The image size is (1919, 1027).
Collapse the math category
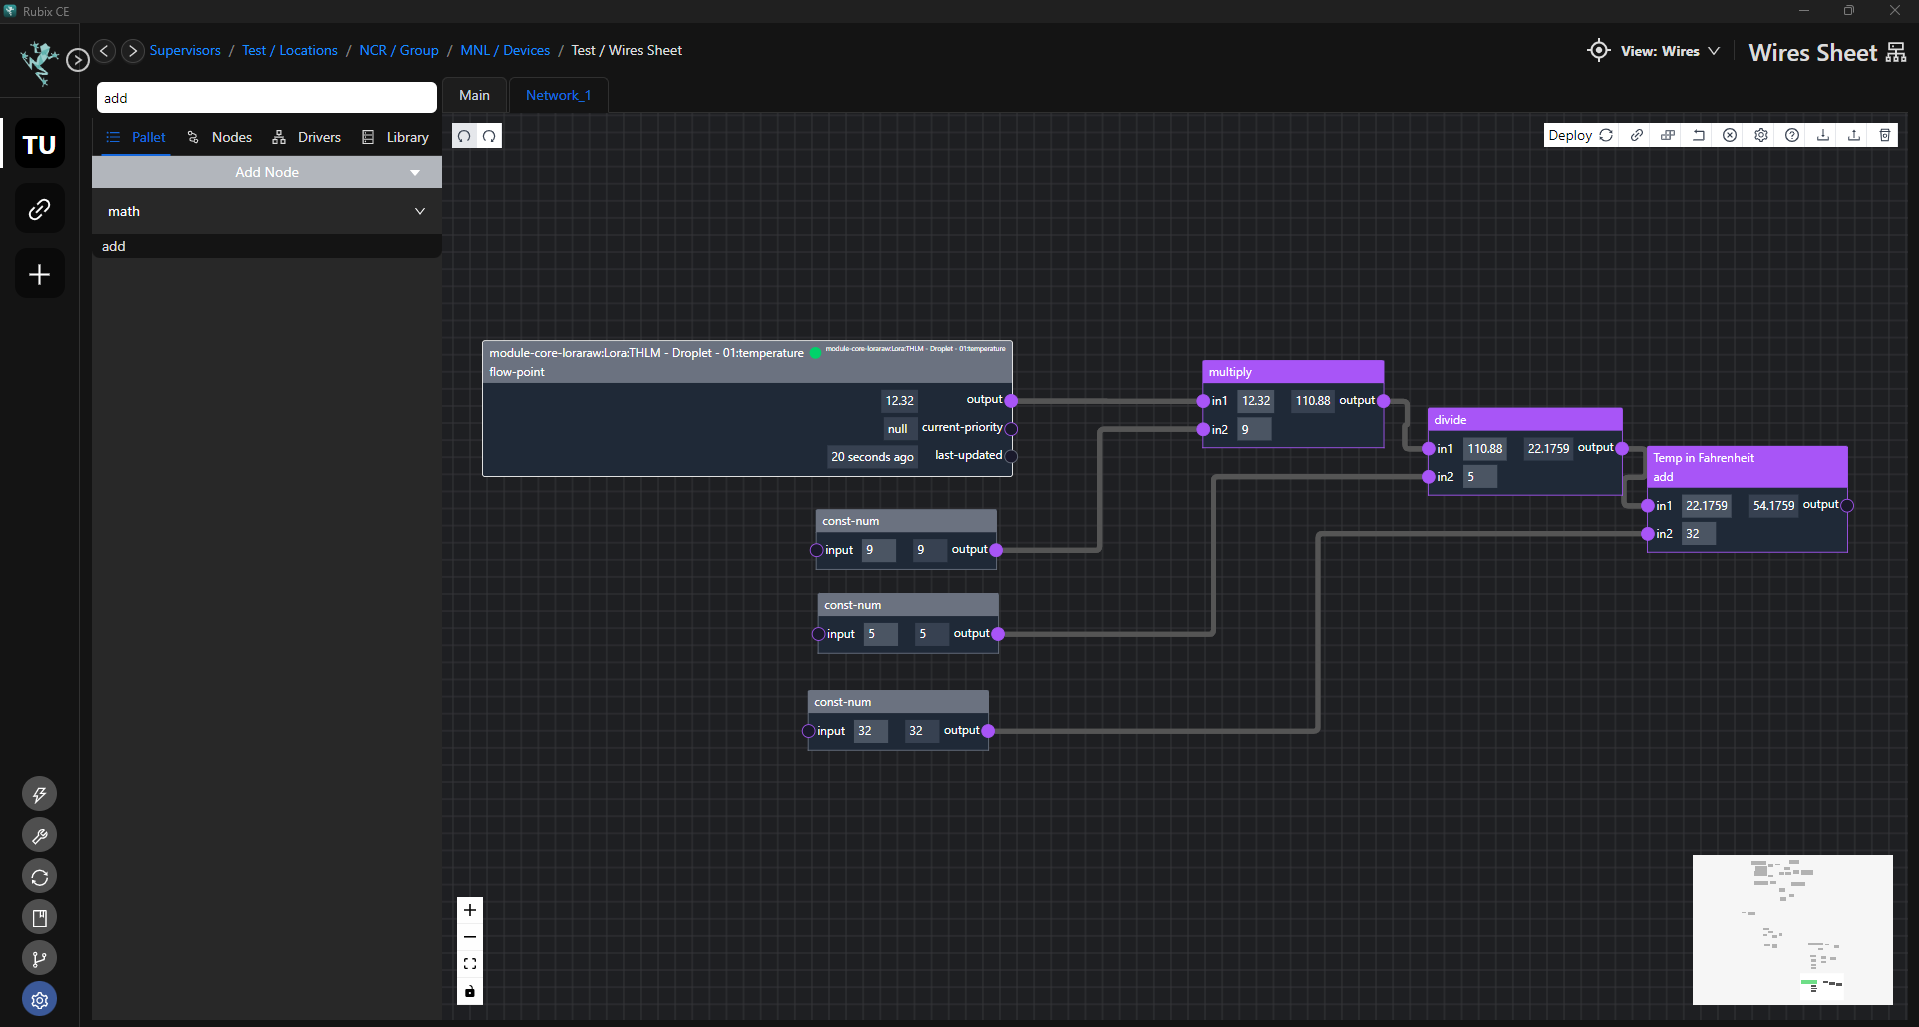(267, 211)
